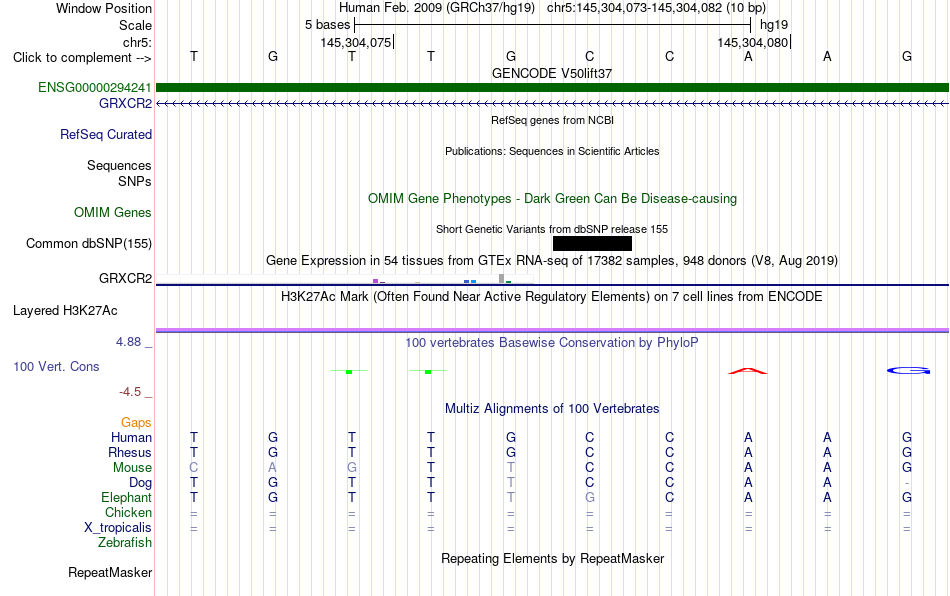Click the Mouse row's gray C base
950x596 pixels.
194,468
